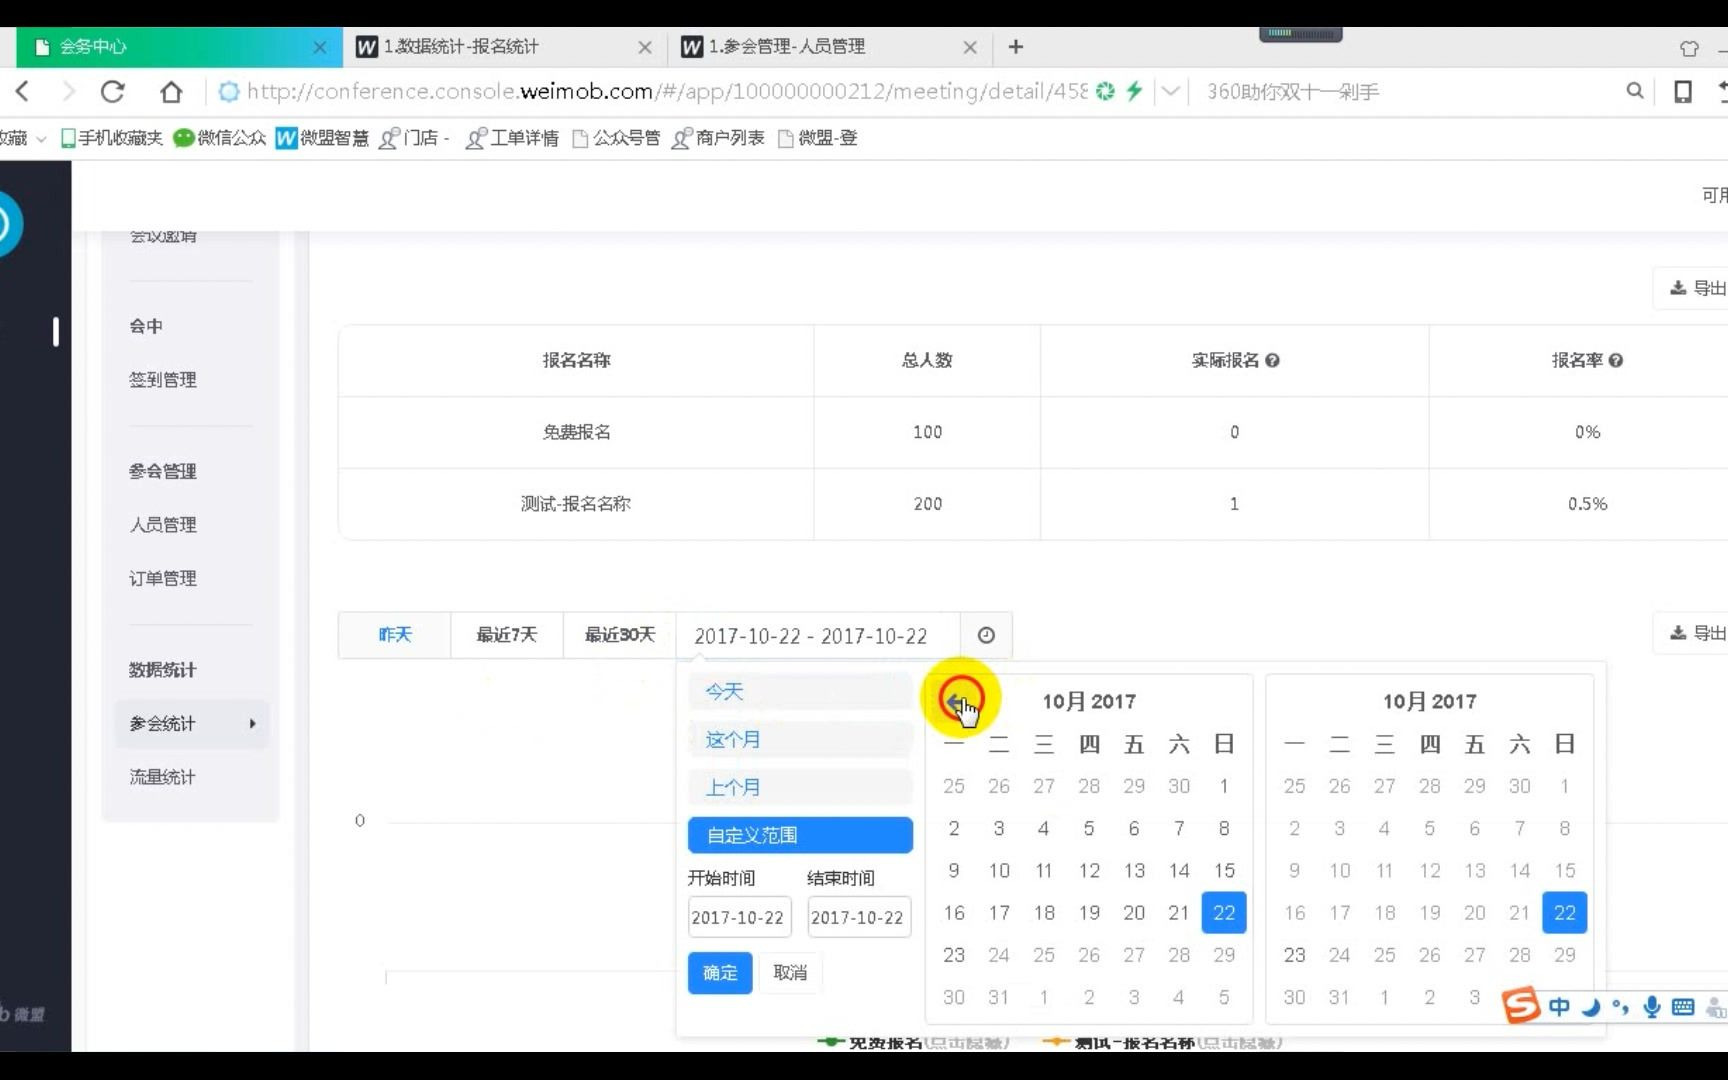
Task: Select day 10 in left calendar
Action: 999,871
